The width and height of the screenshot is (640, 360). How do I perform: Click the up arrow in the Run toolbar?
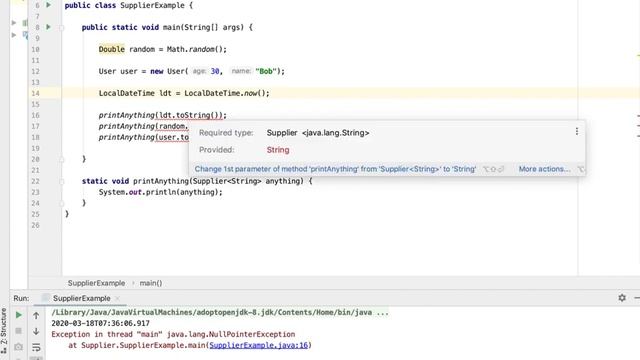pyautogui.click(x=36, y=316)
